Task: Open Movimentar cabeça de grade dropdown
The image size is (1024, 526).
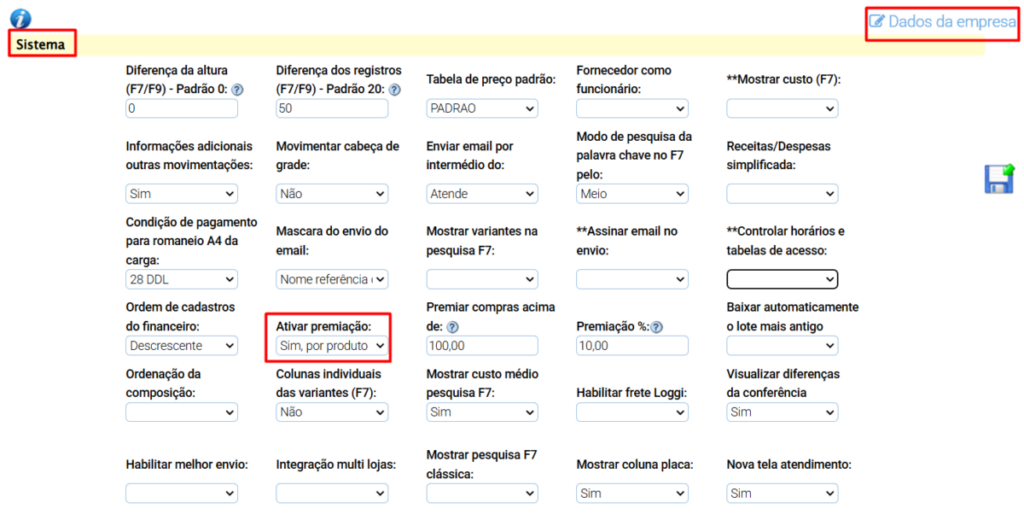Action: pyautogui.click(x=332, y=194)
